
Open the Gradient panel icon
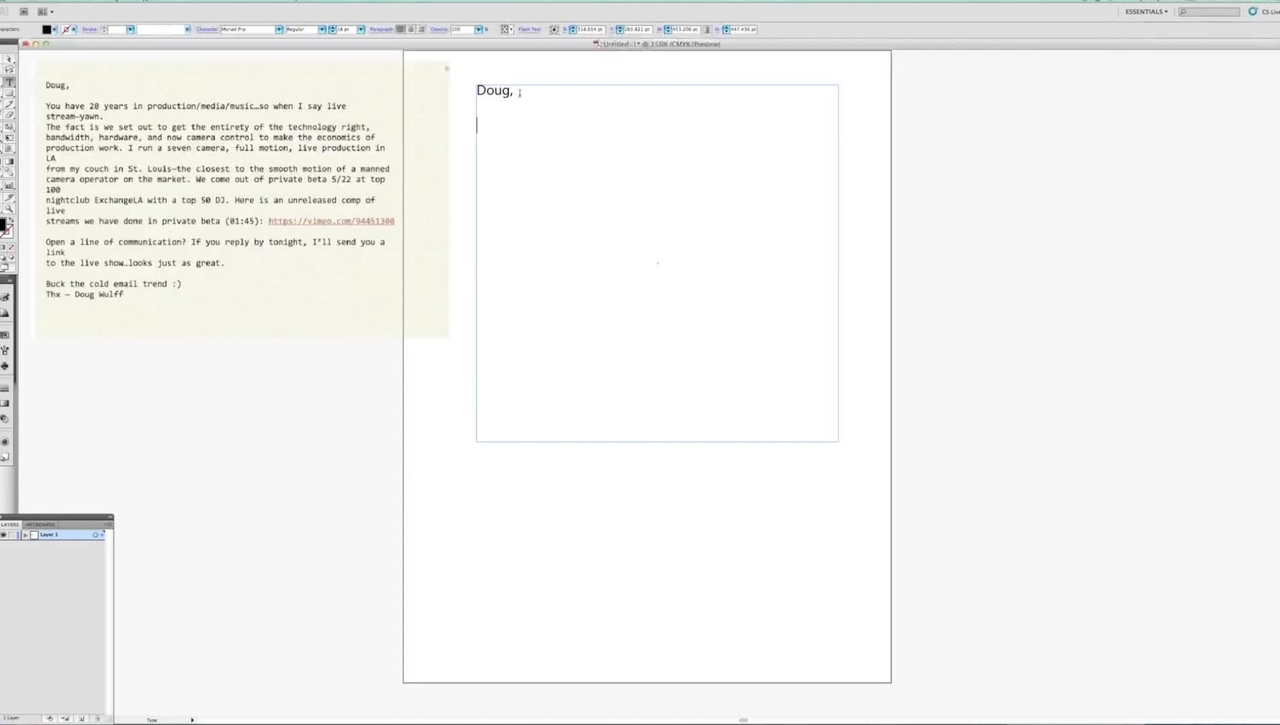5,403
